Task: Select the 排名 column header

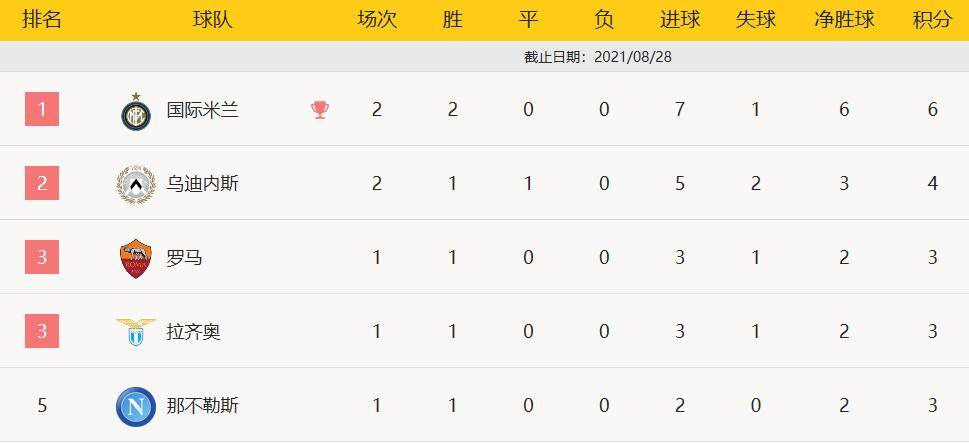Action: coord(42,20)
